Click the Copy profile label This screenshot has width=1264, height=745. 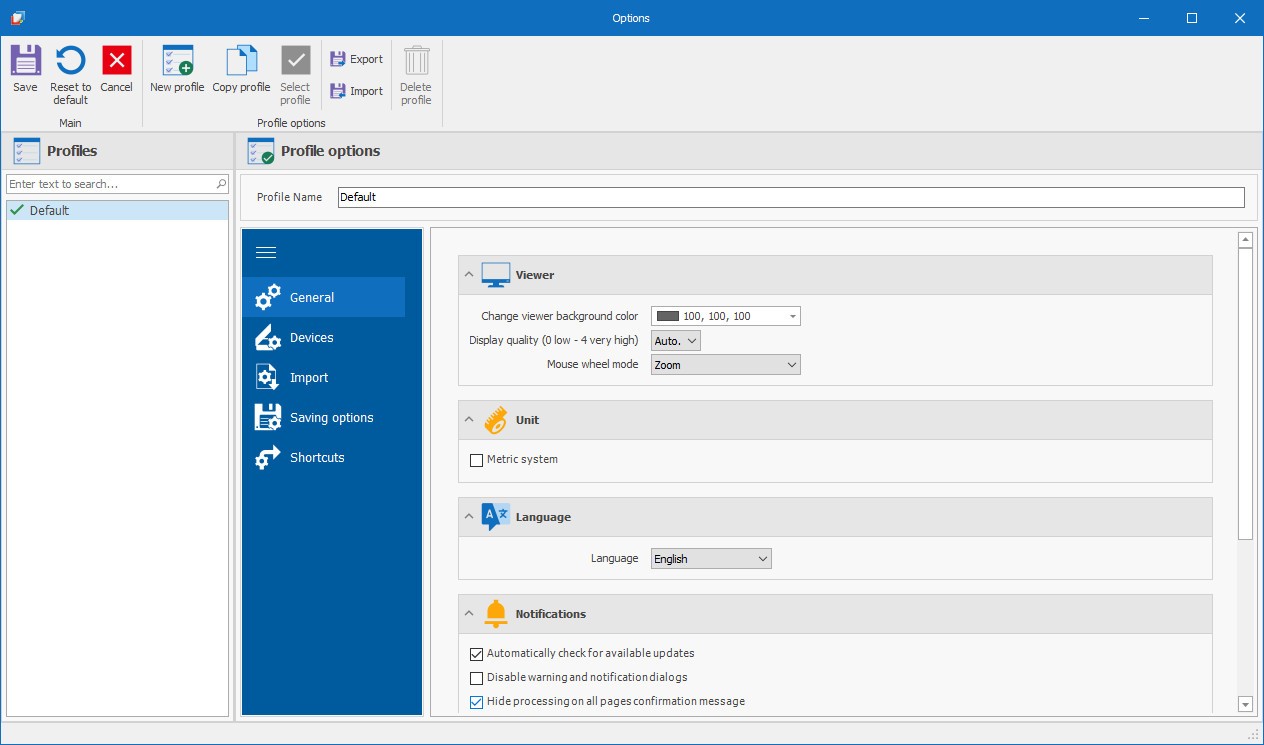pos(241,87)
